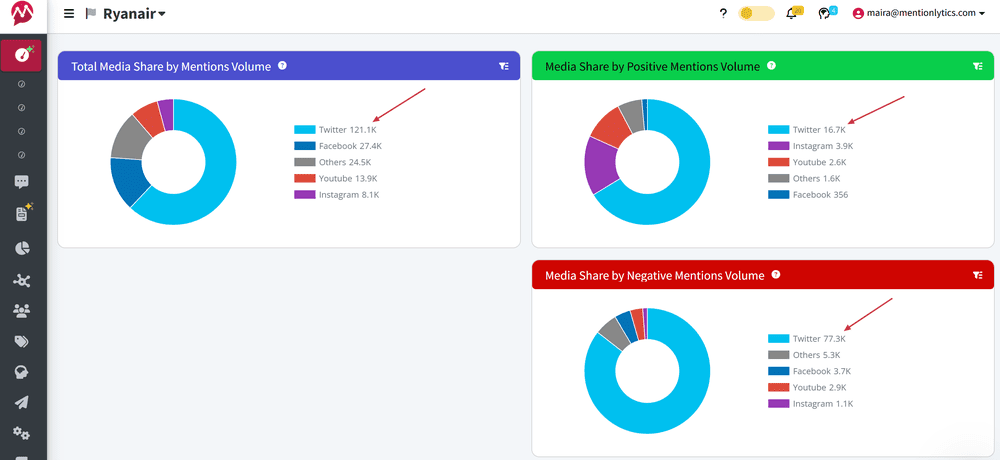Select Youtube 2.9K text in Negative legend
The height and width of the screenshot is (460, 1000).
(820, 387)
